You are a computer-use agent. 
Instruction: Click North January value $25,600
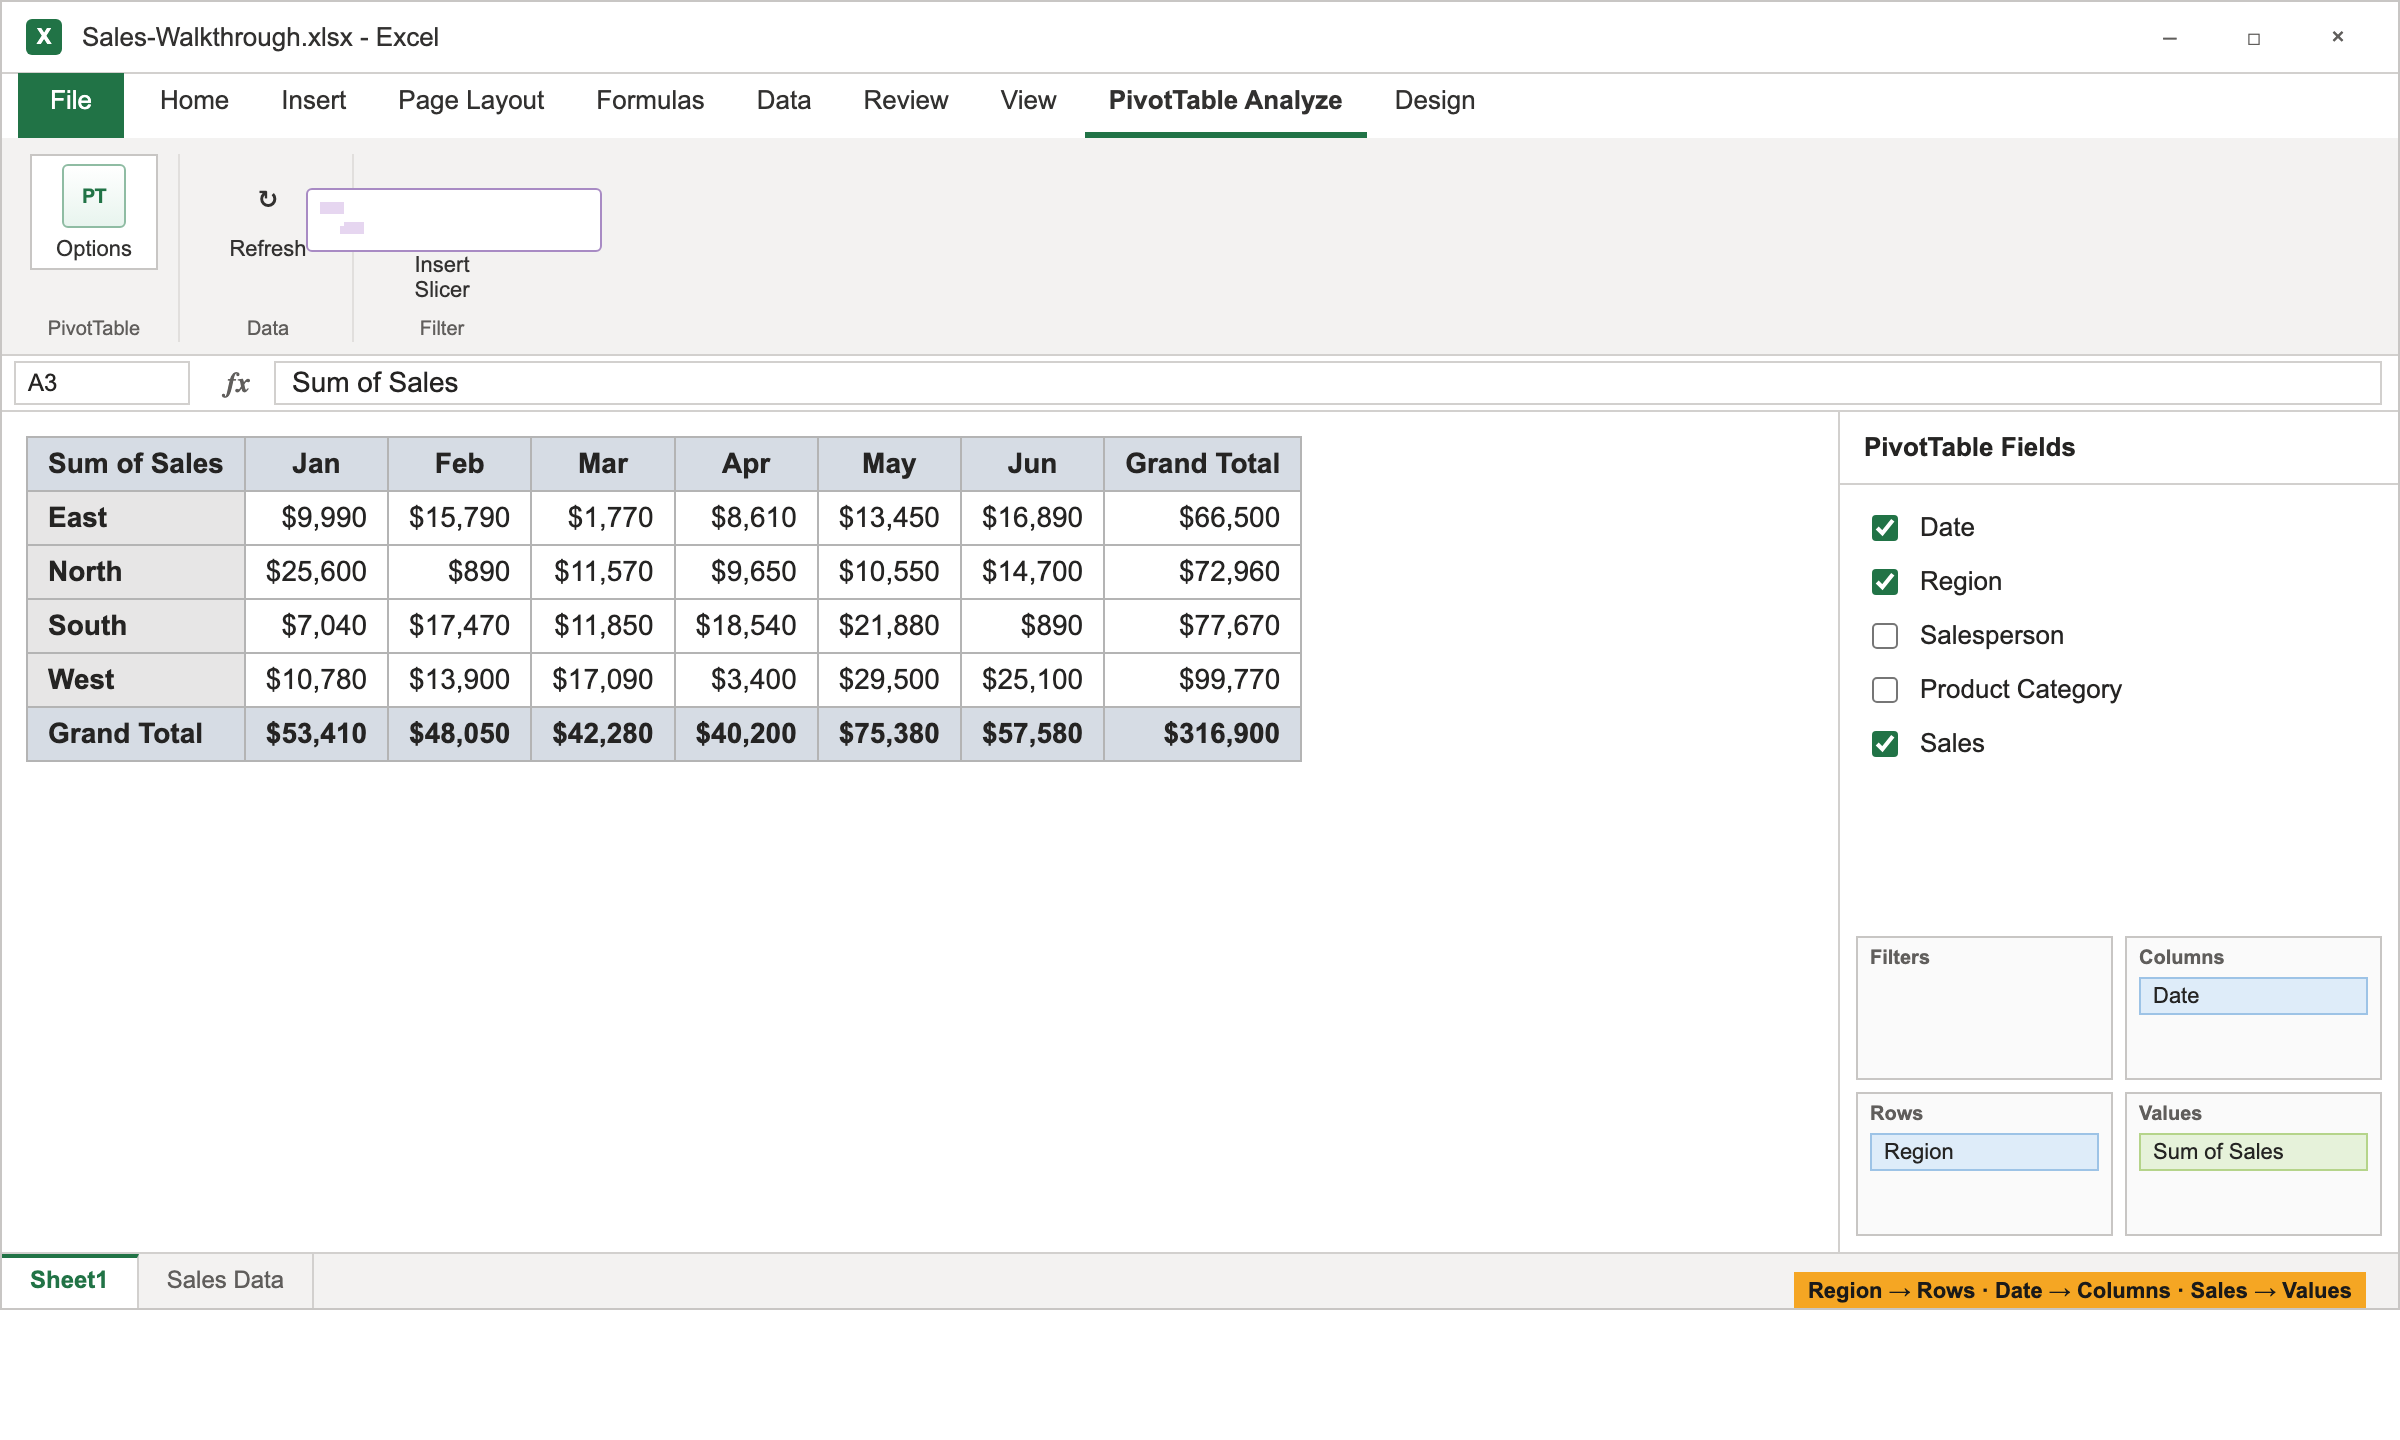tap(316, 572)
